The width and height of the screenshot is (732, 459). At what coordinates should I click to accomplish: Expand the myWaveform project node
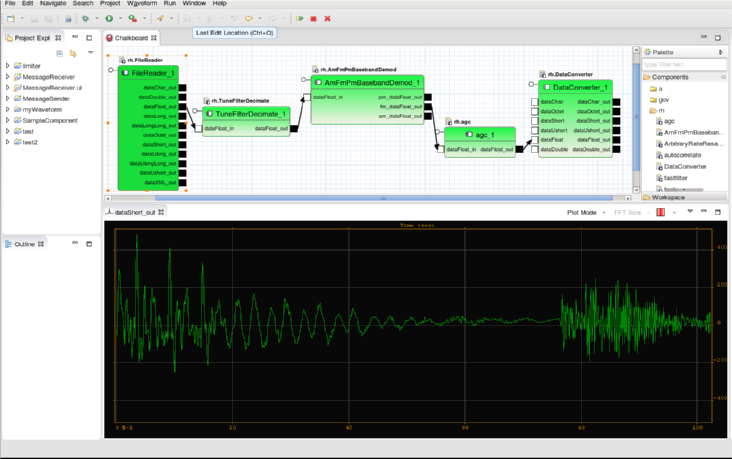click(x=7, y=110)
